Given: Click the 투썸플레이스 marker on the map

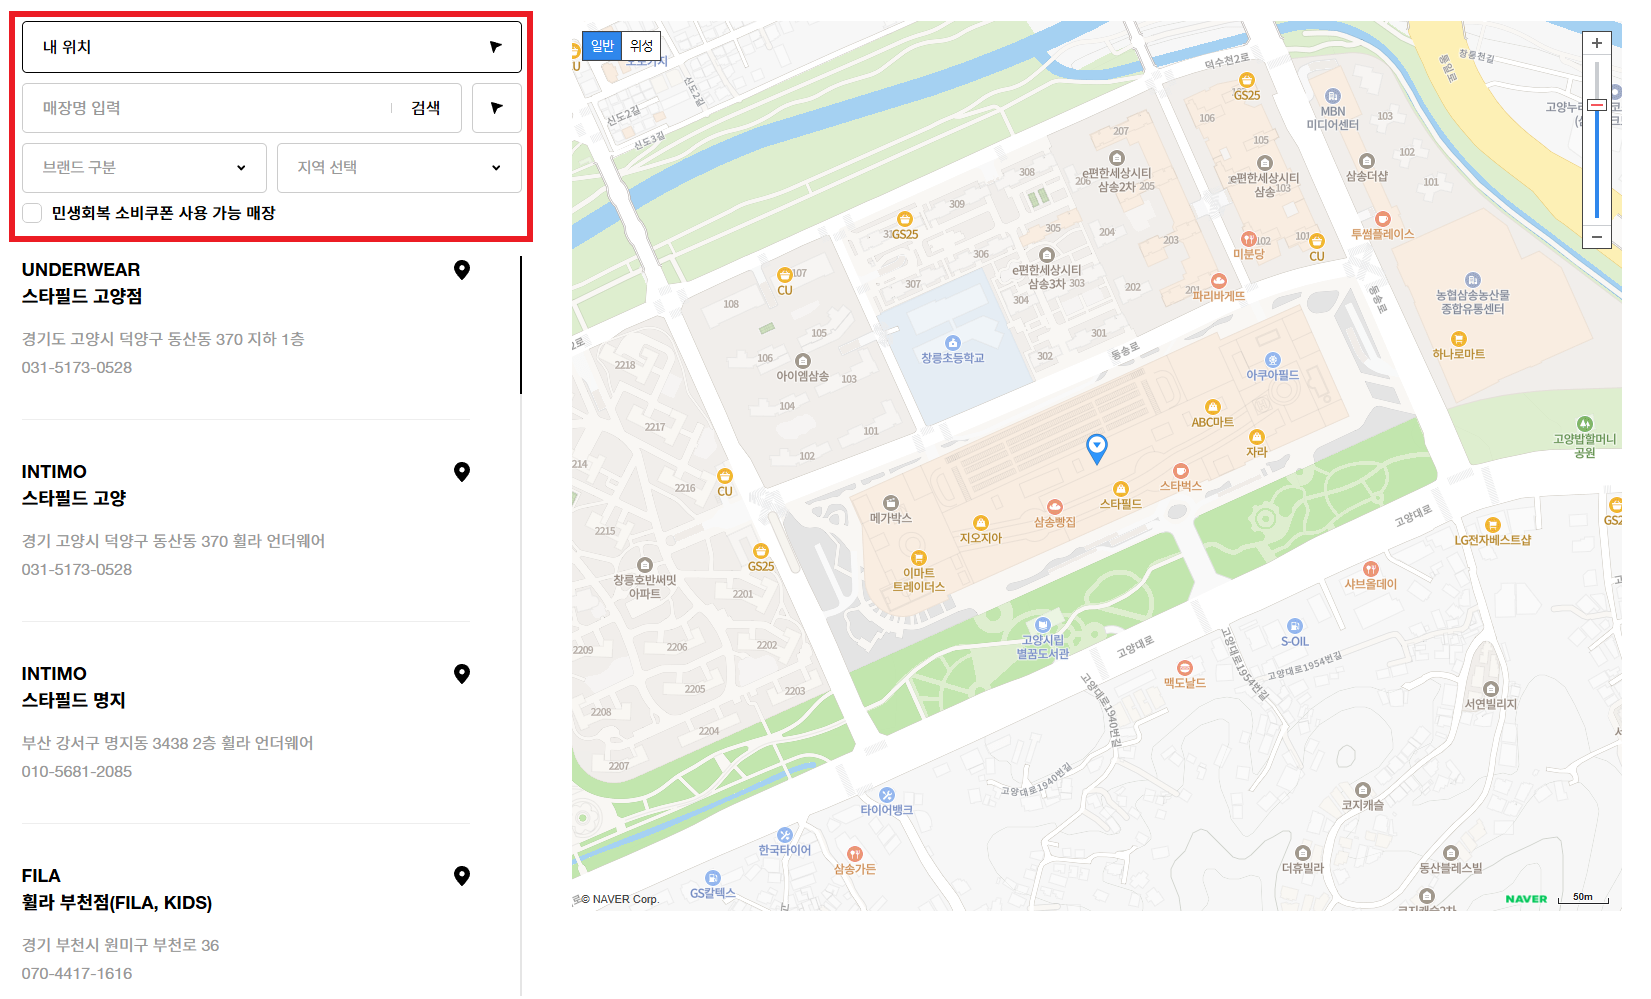Looking at the screenshot, I should (x=1383, y=219).
